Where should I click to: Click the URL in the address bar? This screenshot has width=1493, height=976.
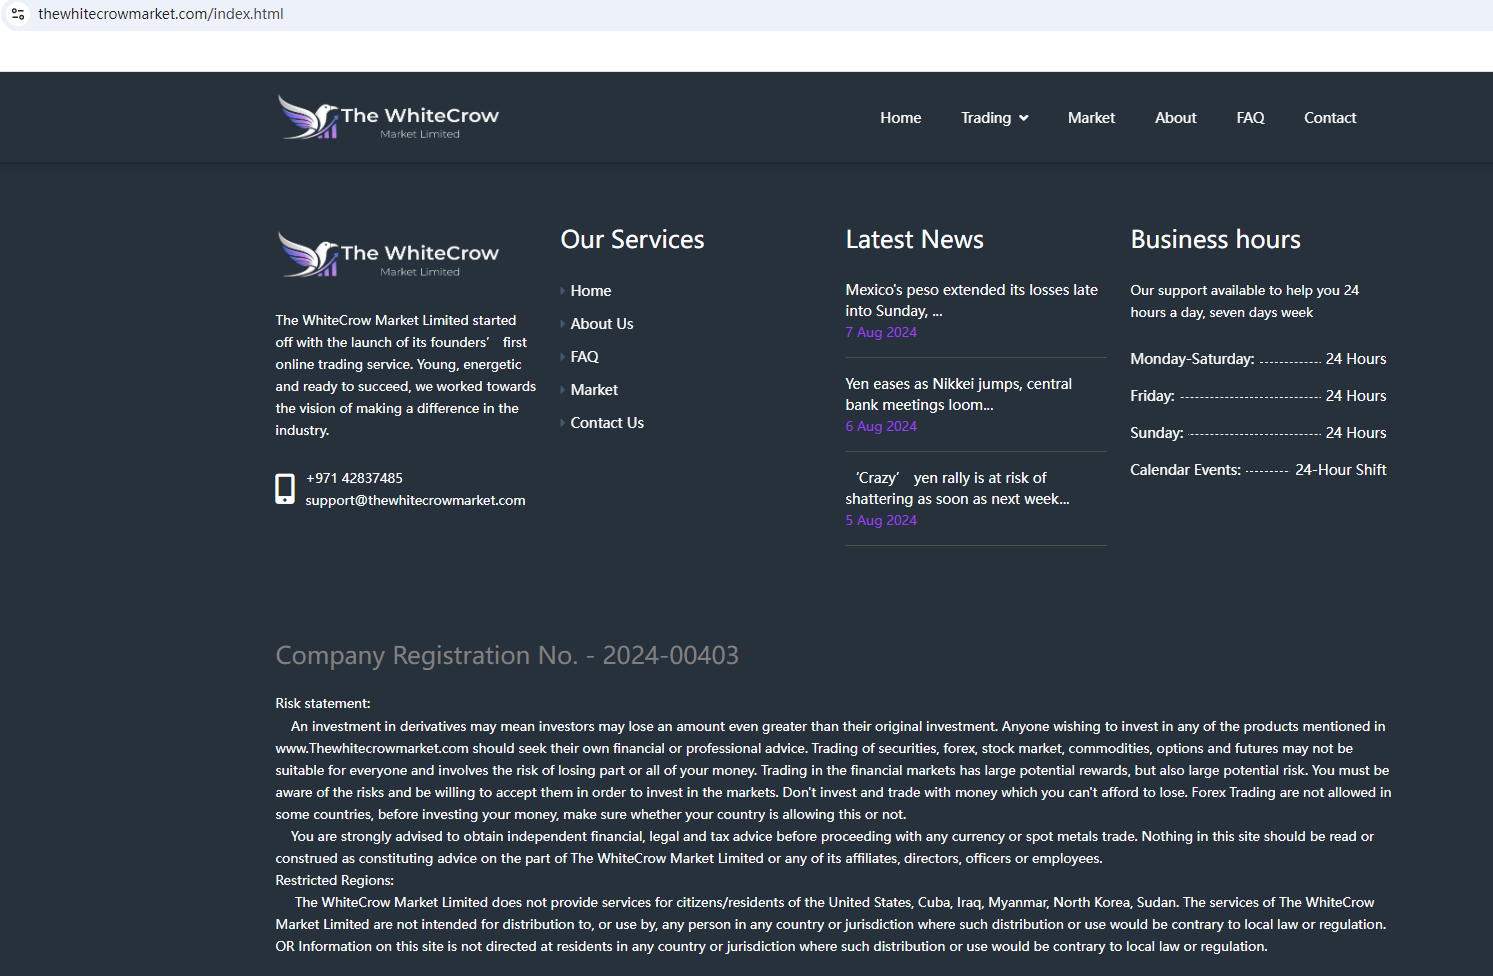click(x=161, y=14)
